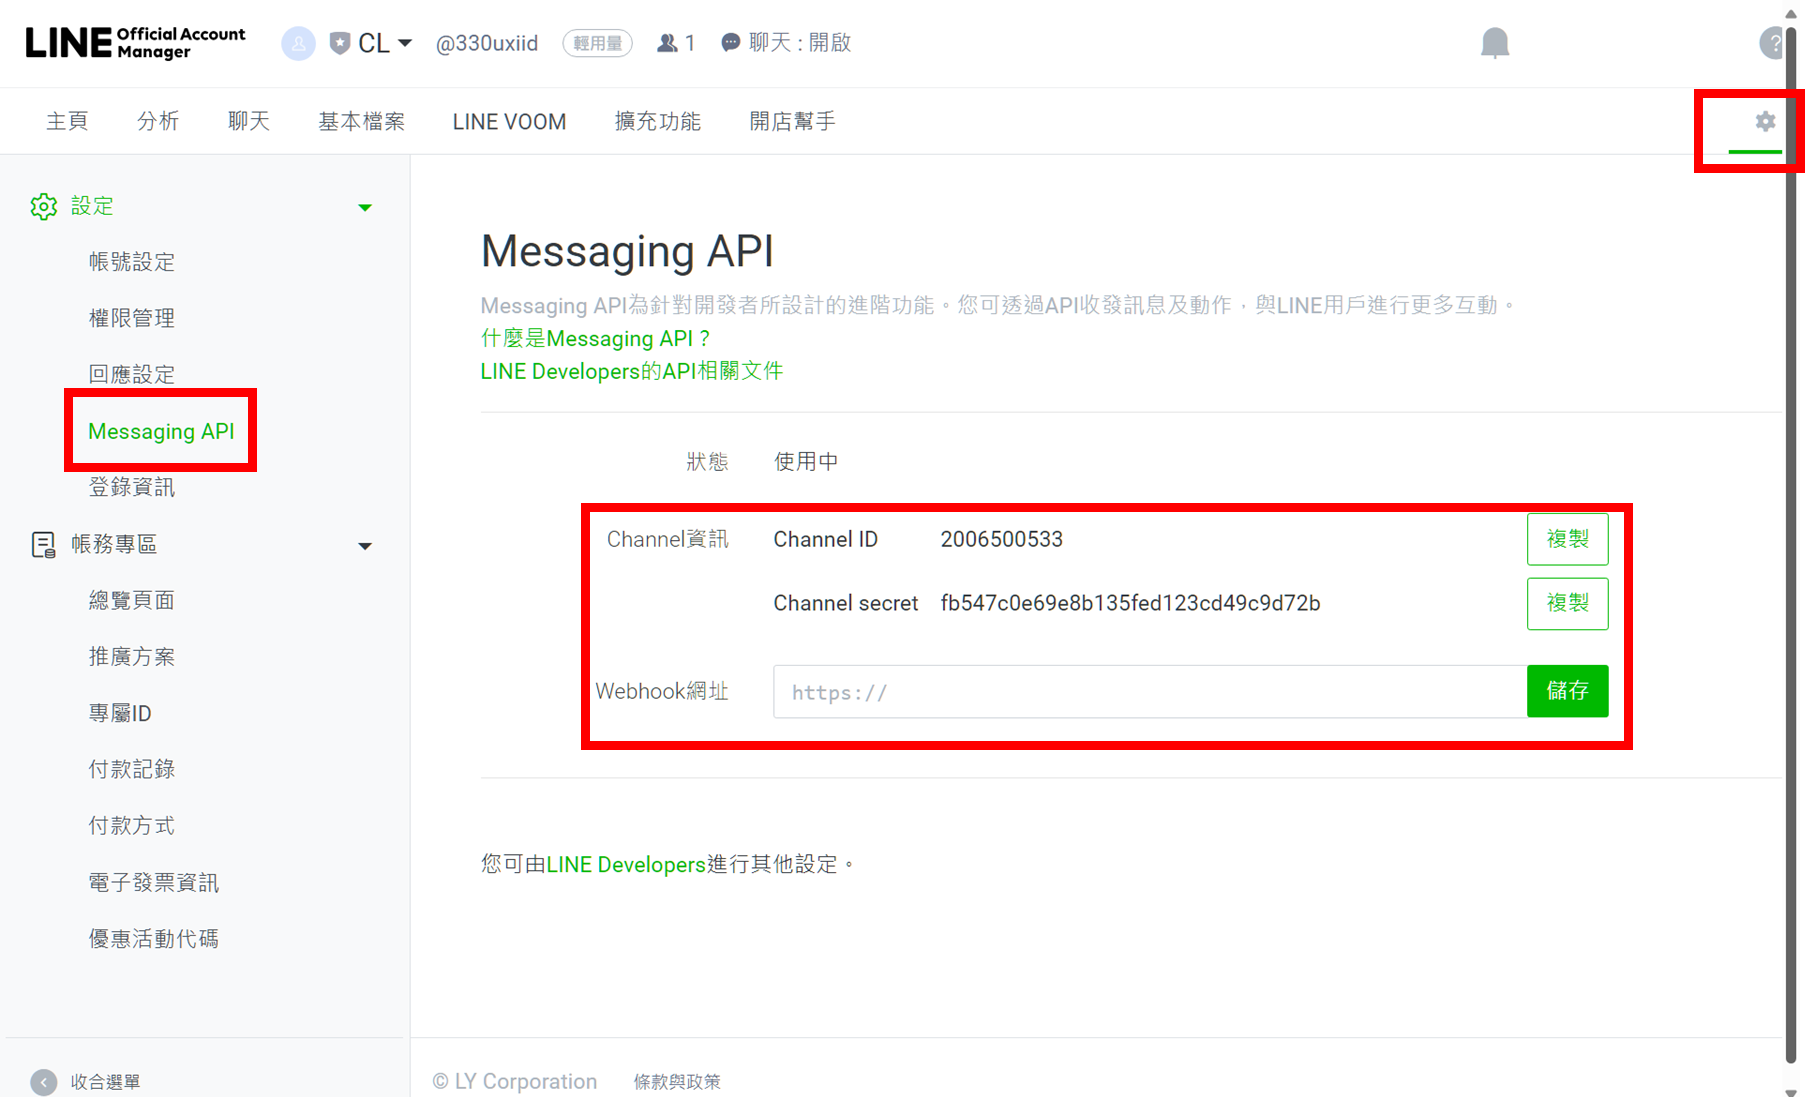Collapse the 設定 sidebar section

tap(365, 207)
